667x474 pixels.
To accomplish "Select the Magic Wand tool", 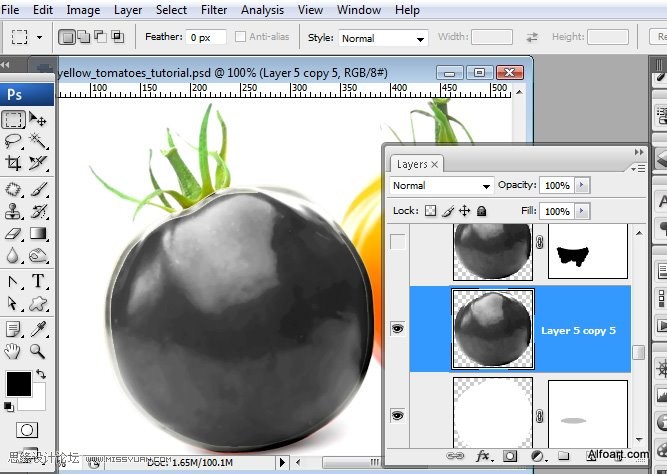I will 38,141.
